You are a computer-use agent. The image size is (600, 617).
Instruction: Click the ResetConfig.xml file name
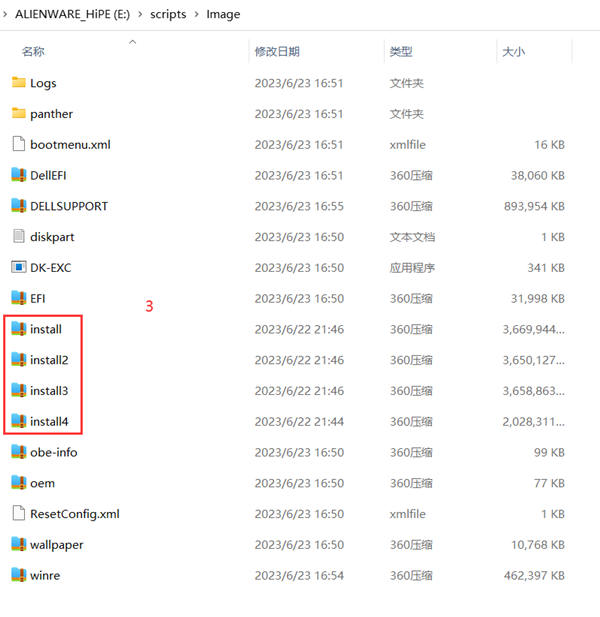(x=75, y=514)
